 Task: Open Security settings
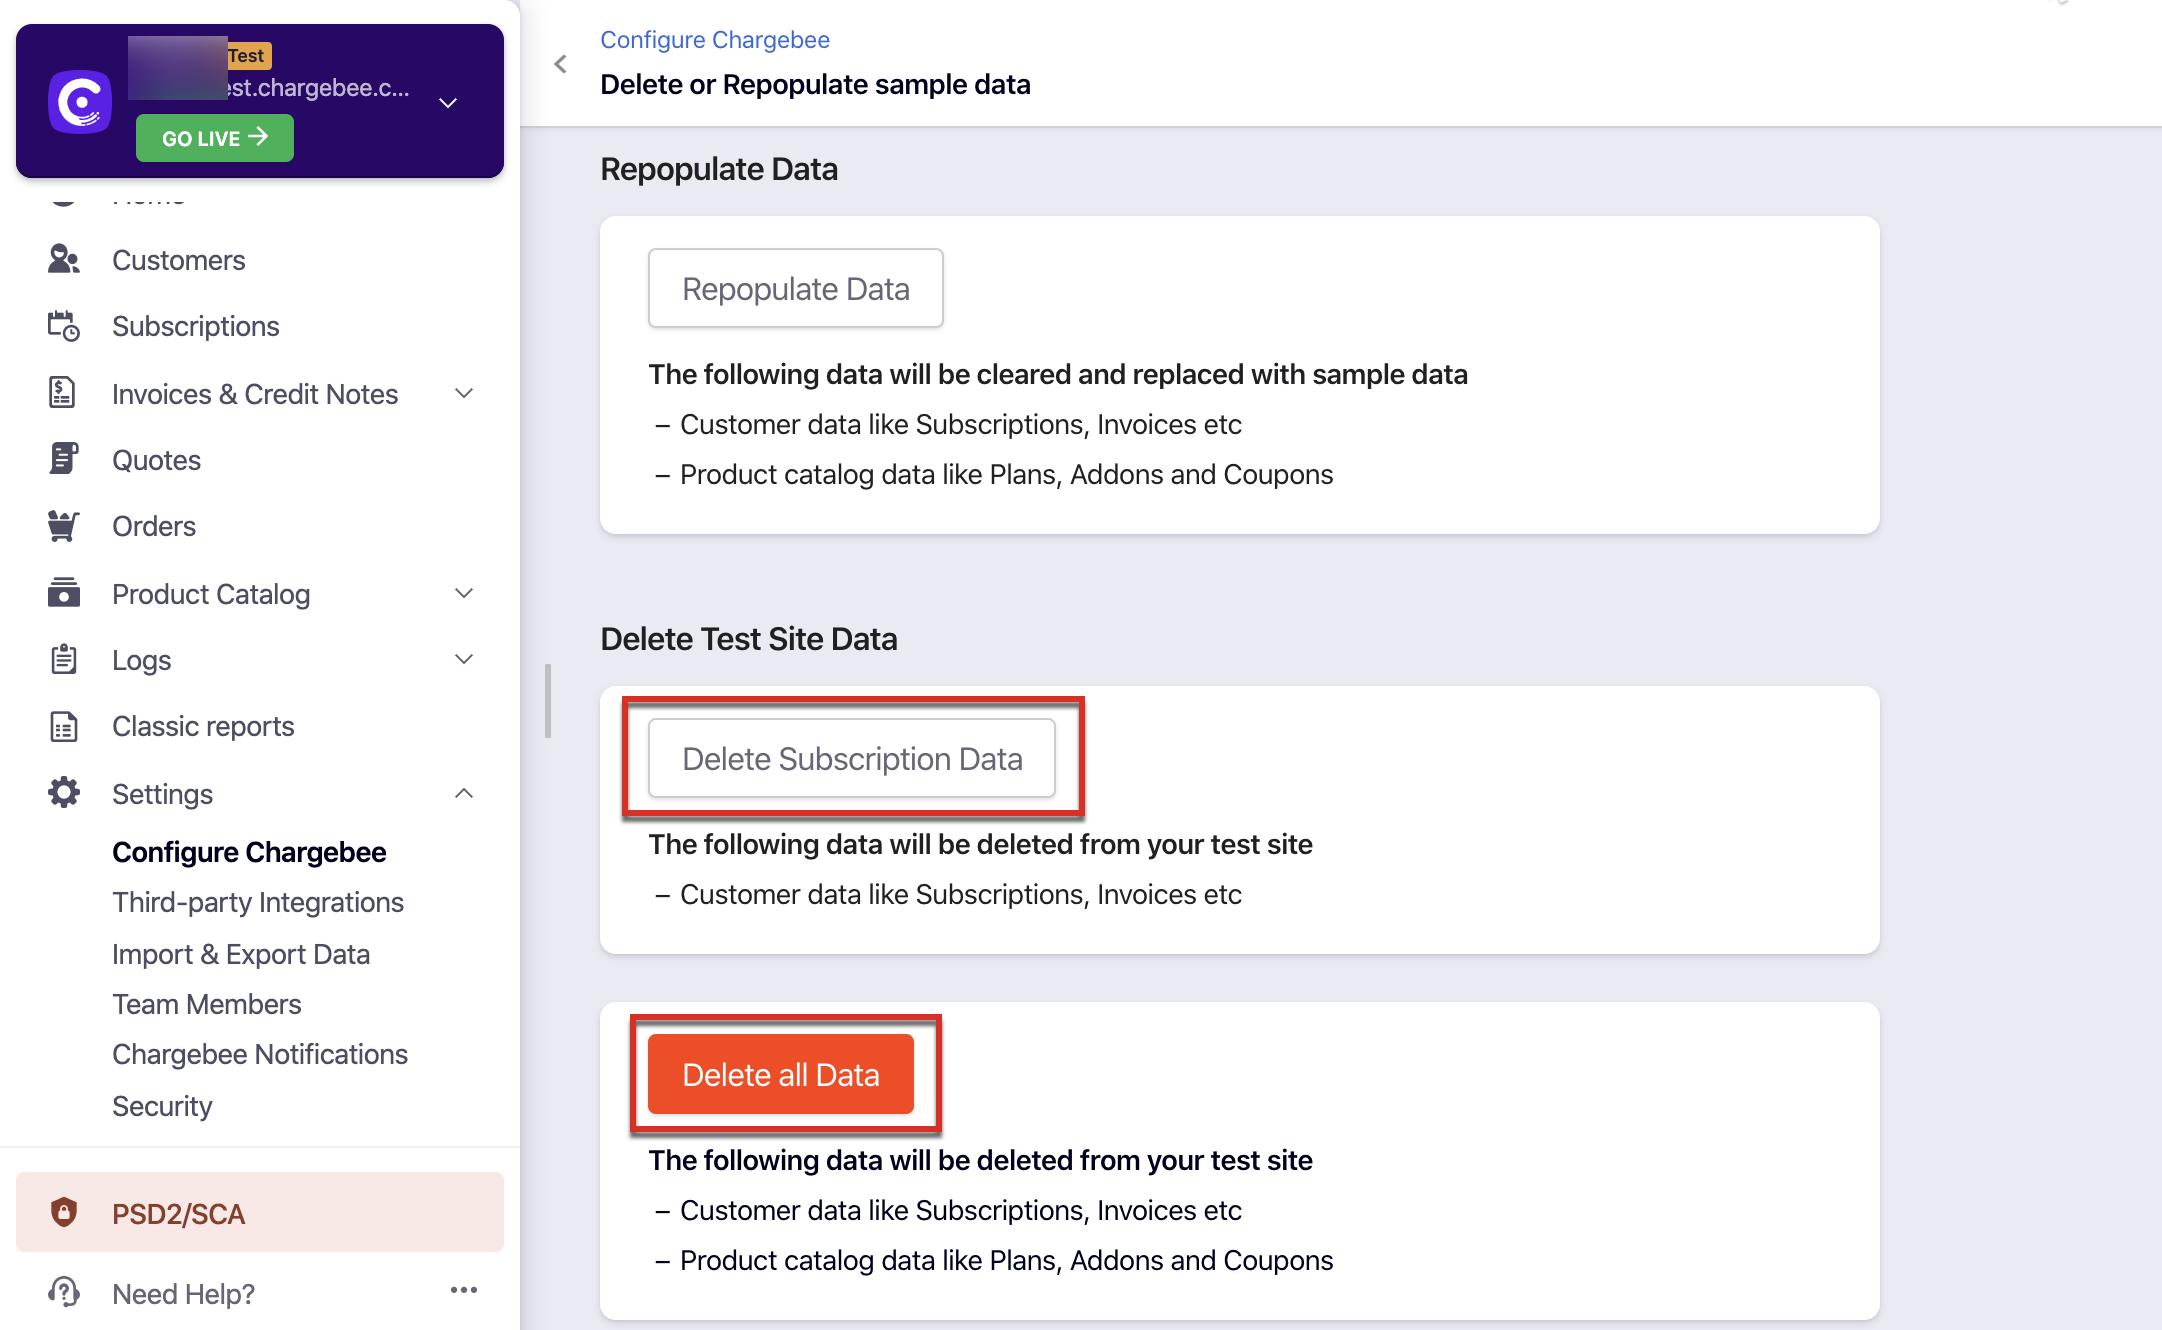click(162, 1106)
